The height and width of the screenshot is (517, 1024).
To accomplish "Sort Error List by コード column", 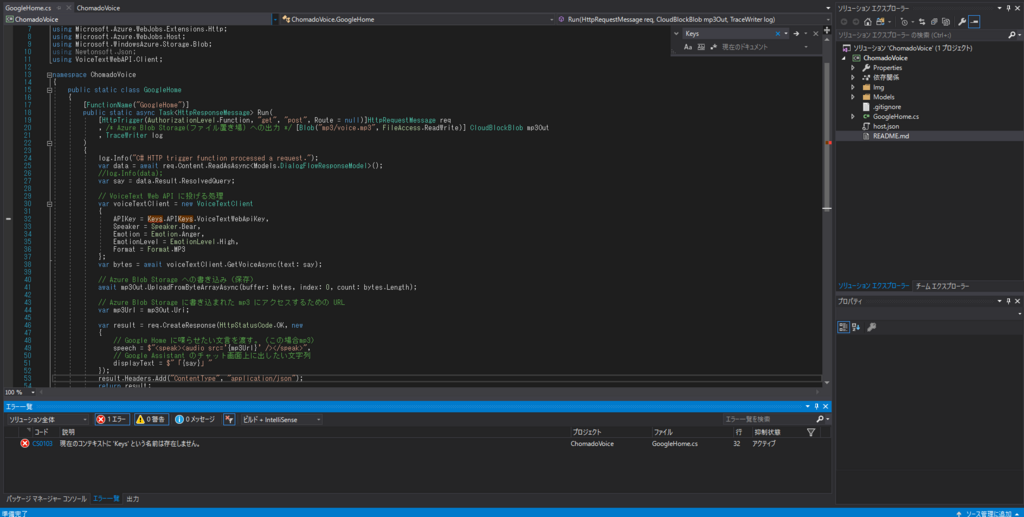I will tap(41, 432).
